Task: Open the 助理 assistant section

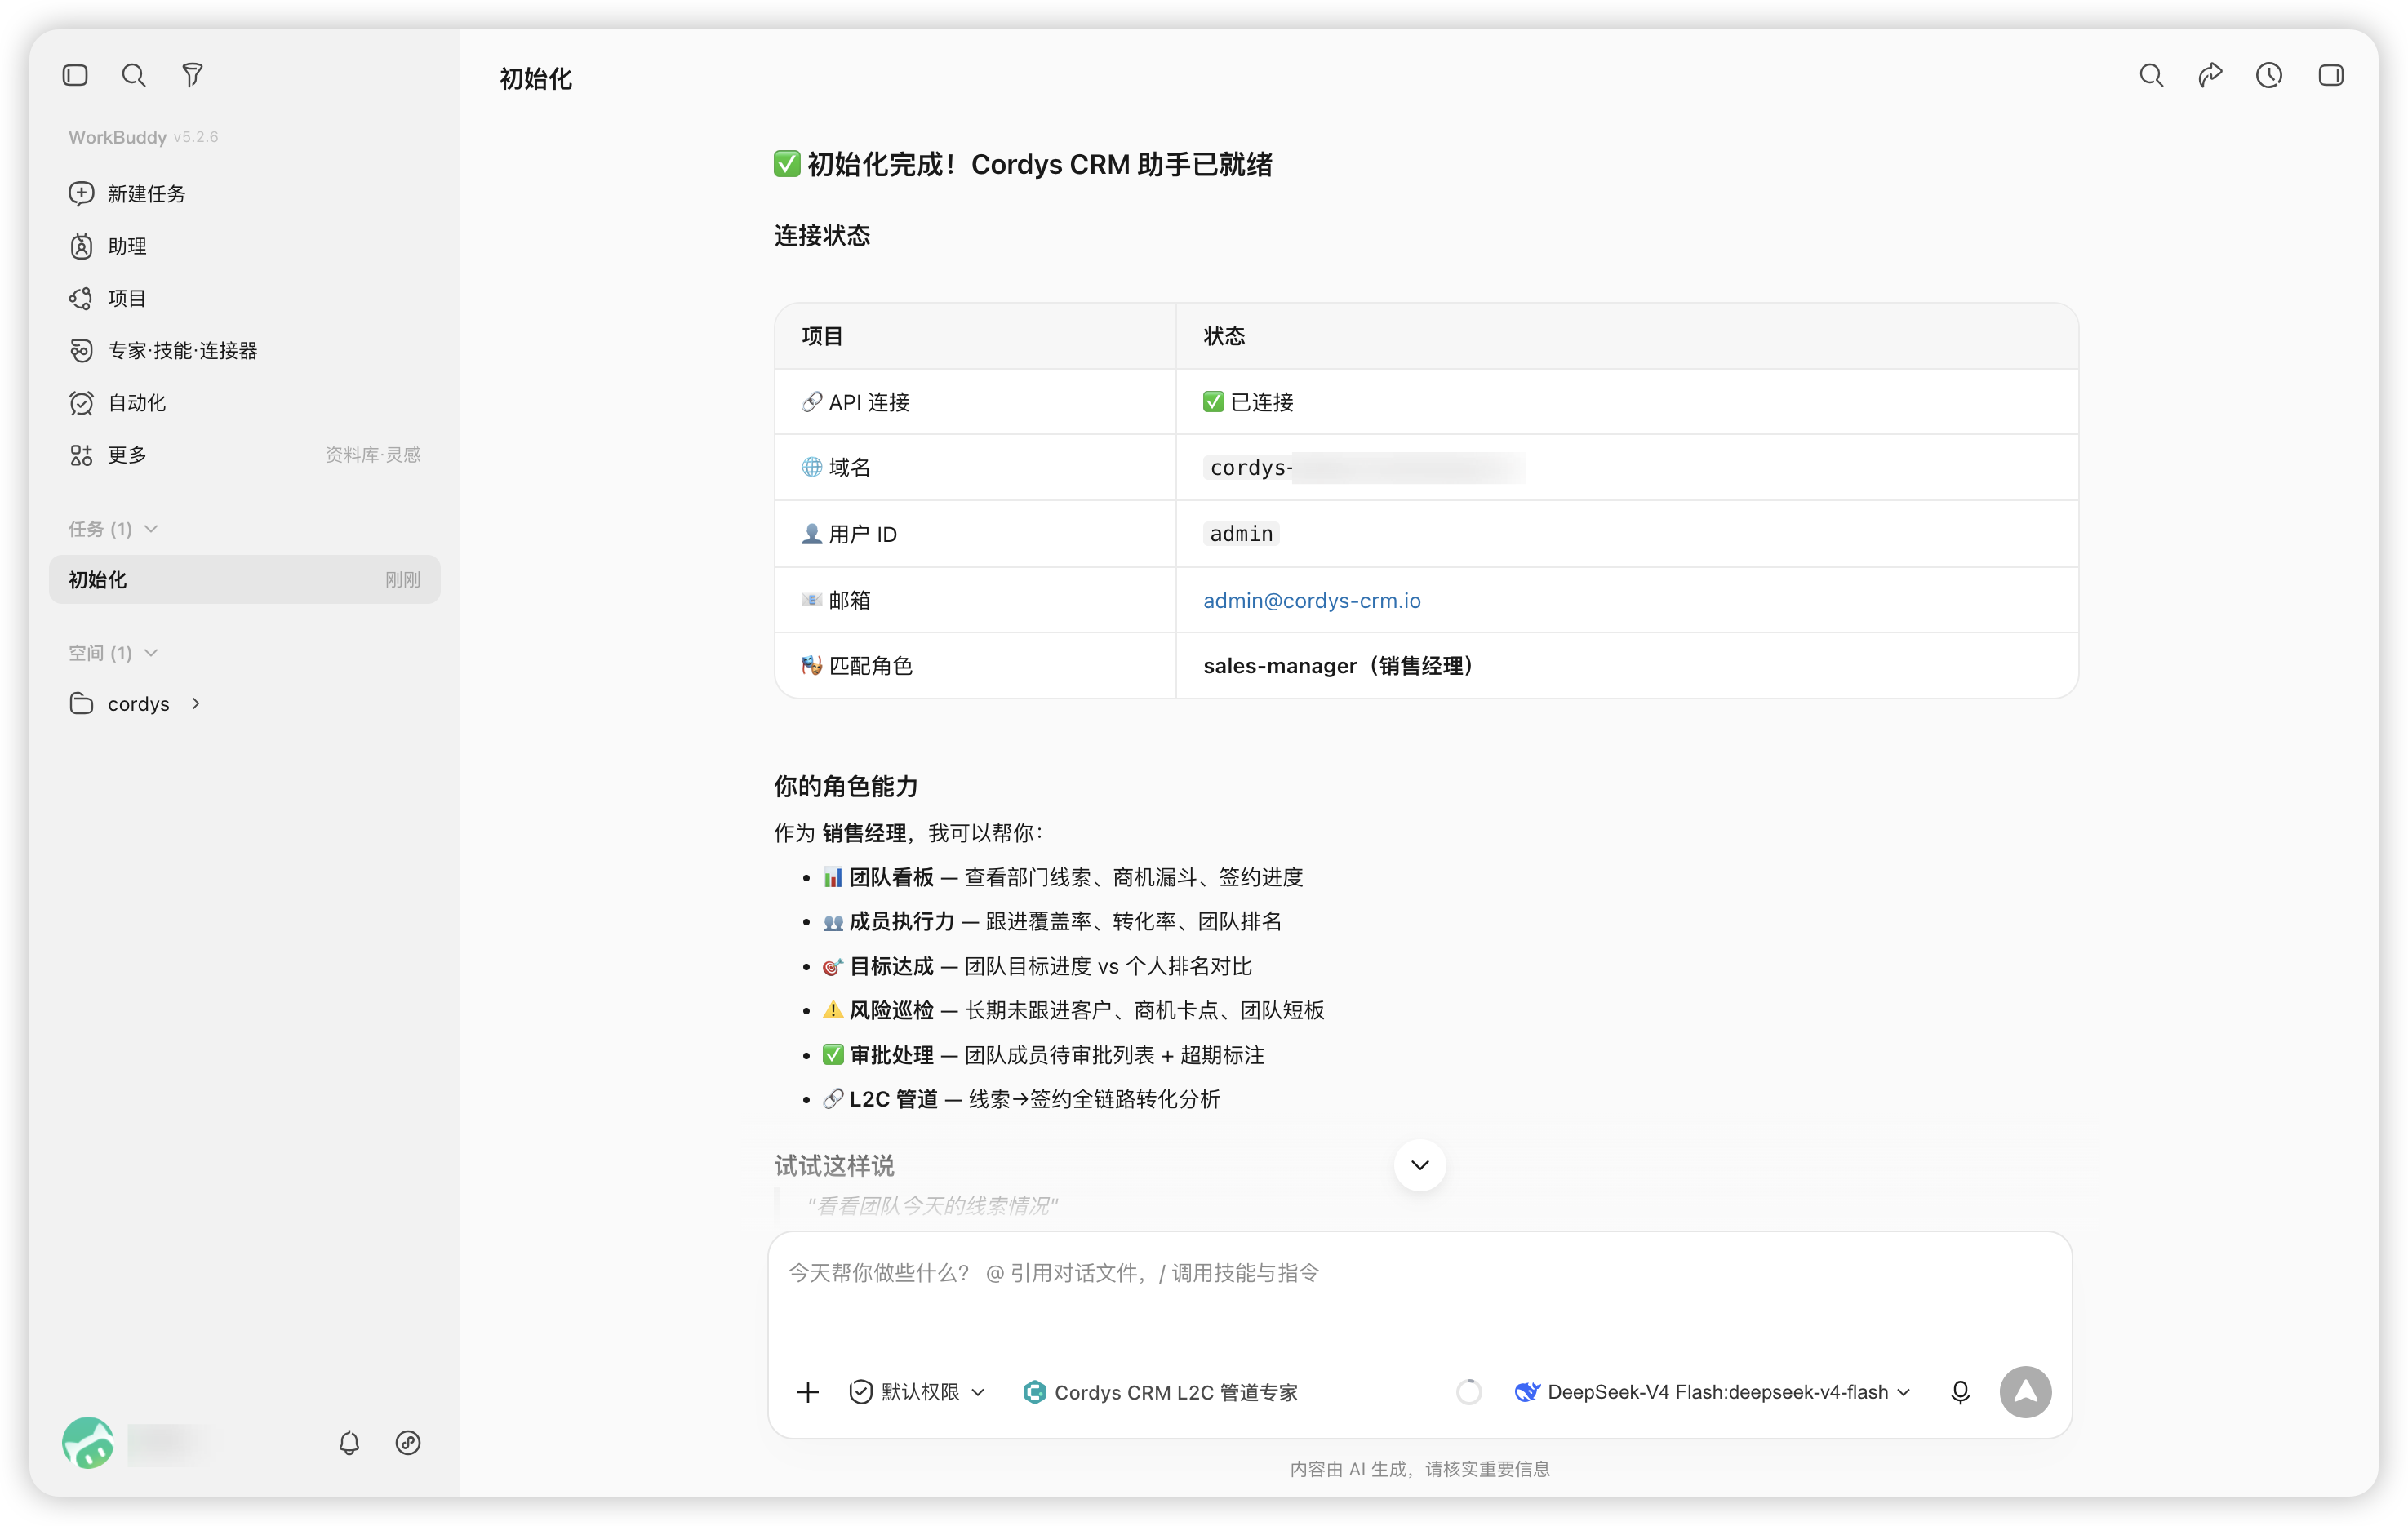Action: point(244,246)
